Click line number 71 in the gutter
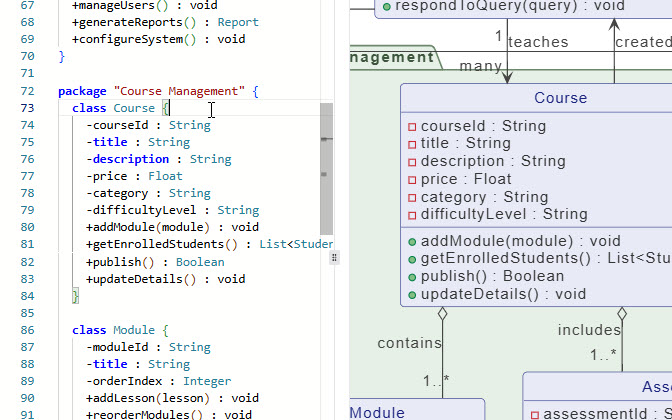 tap(27, 73)
